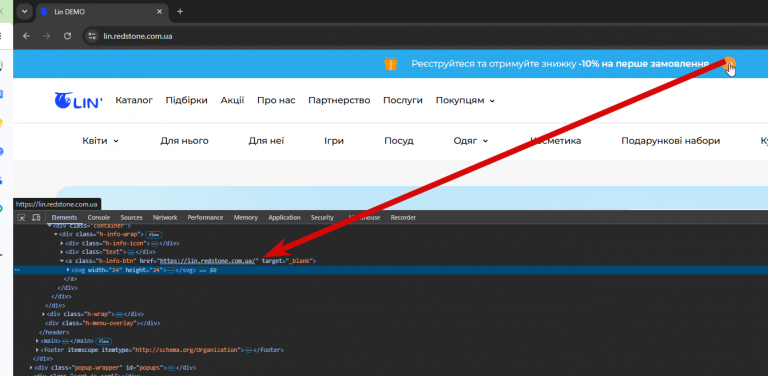768x376 pixels.
Task: Expand the main element node
Action: pos(37,341)
